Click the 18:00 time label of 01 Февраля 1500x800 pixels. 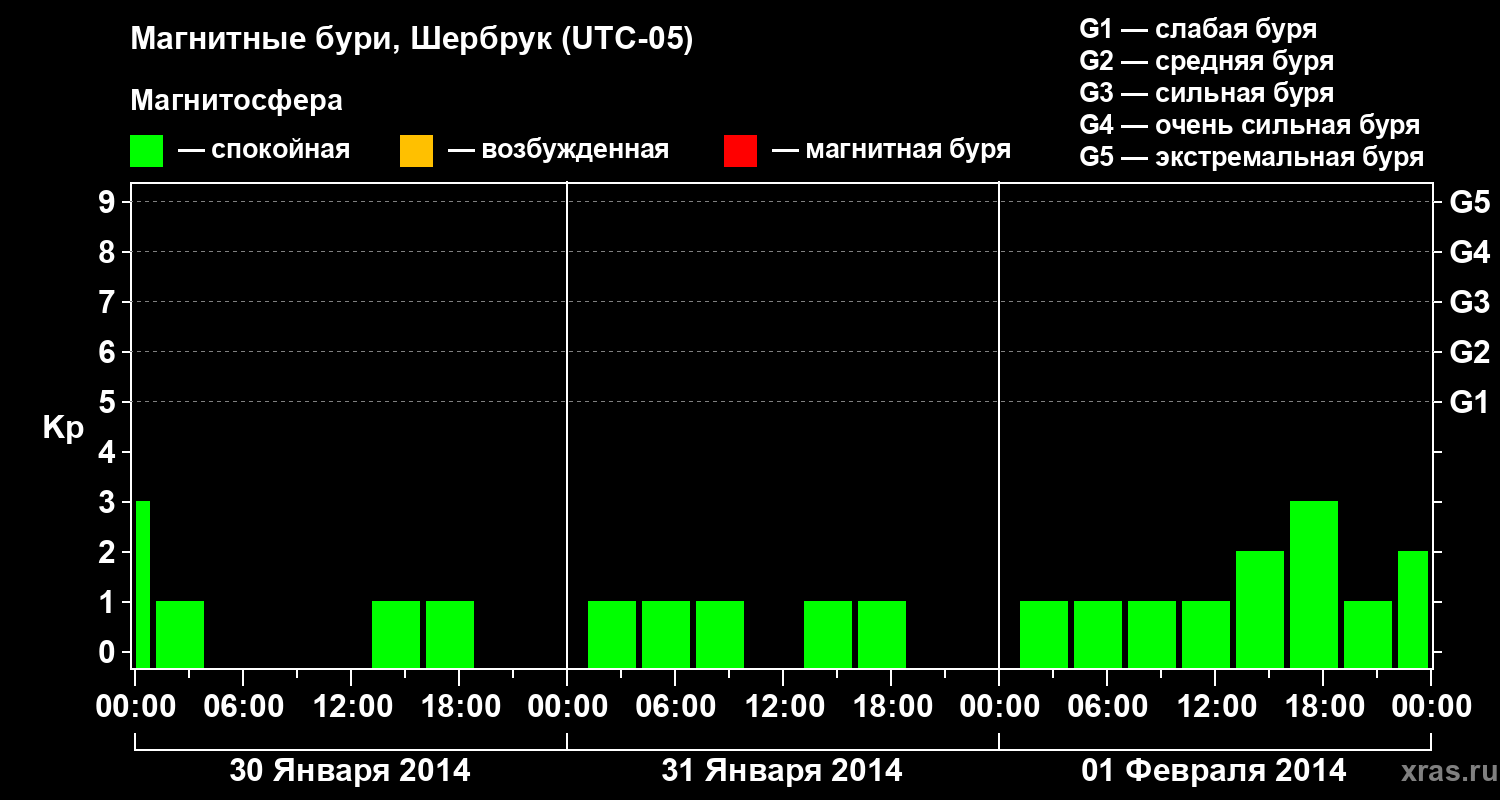[1323, 706]
